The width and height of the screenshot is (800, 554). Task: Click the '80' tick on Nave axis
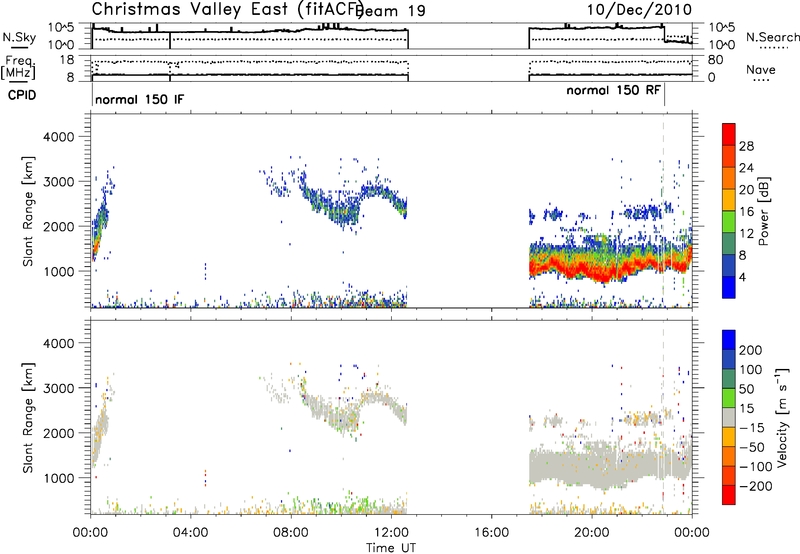coord(715,60)
